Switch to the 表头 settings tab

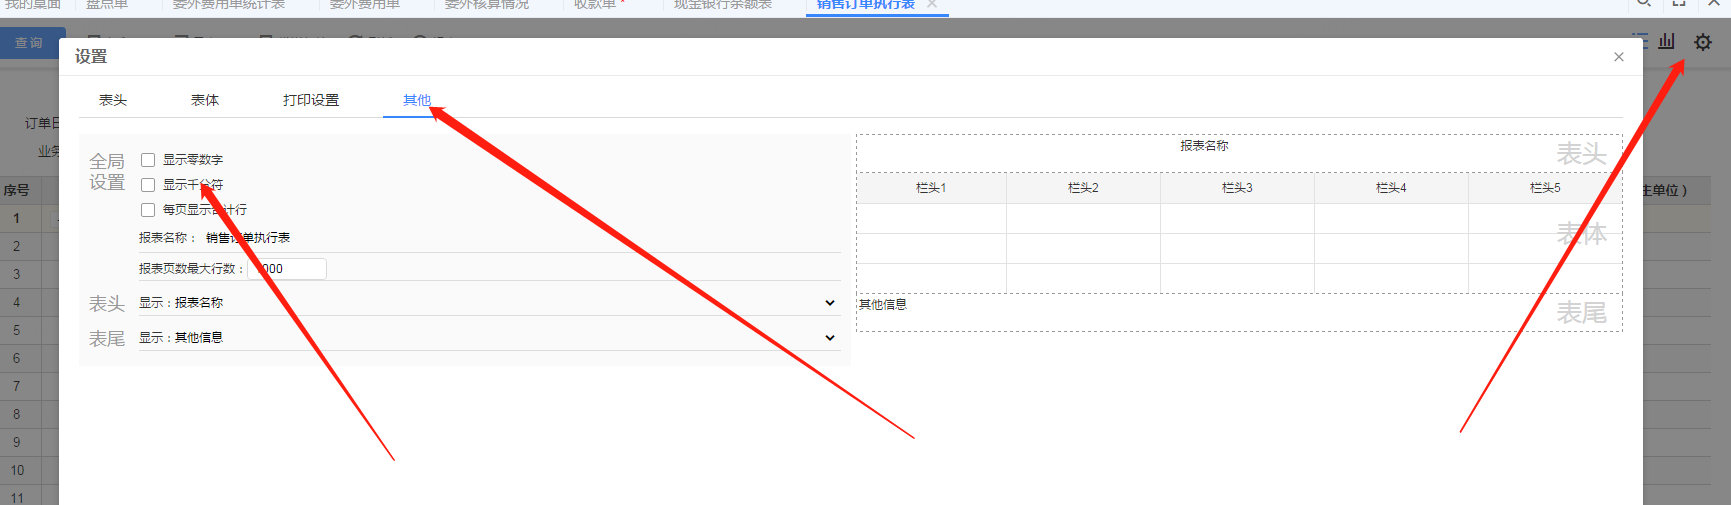click(x=113, y=100)
